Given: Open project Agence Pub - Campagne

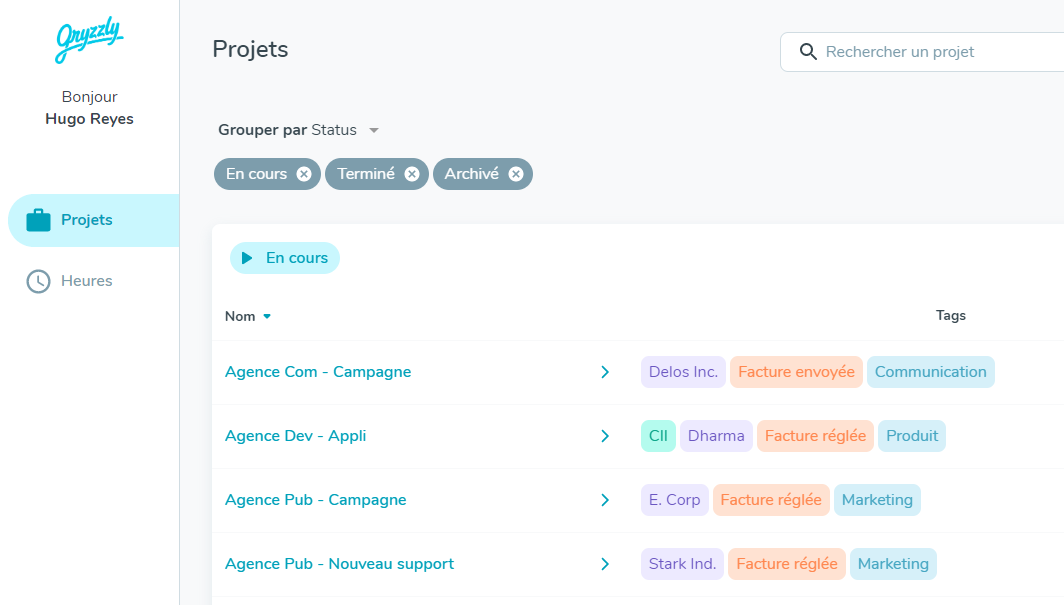Looking at the screenshot, I should click(316, 500).
